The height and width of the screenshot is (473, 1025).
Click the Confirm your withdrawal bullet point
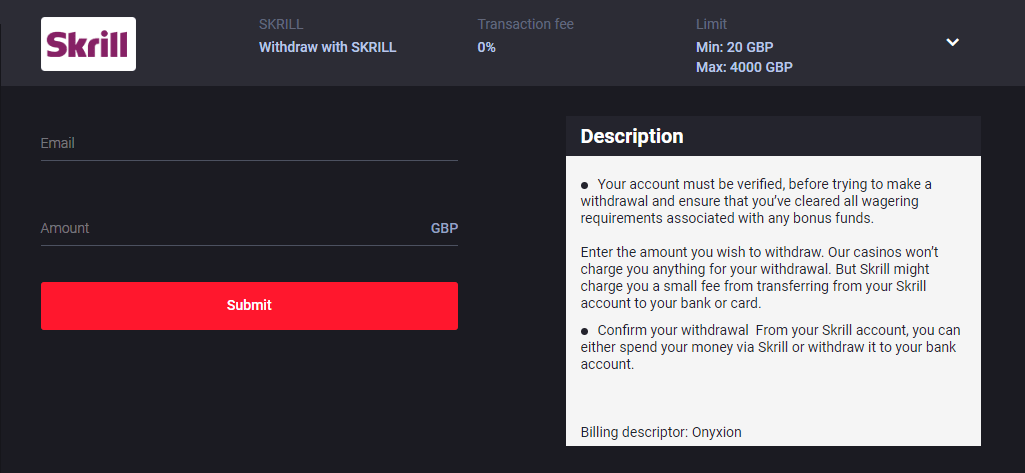point(585,331)
